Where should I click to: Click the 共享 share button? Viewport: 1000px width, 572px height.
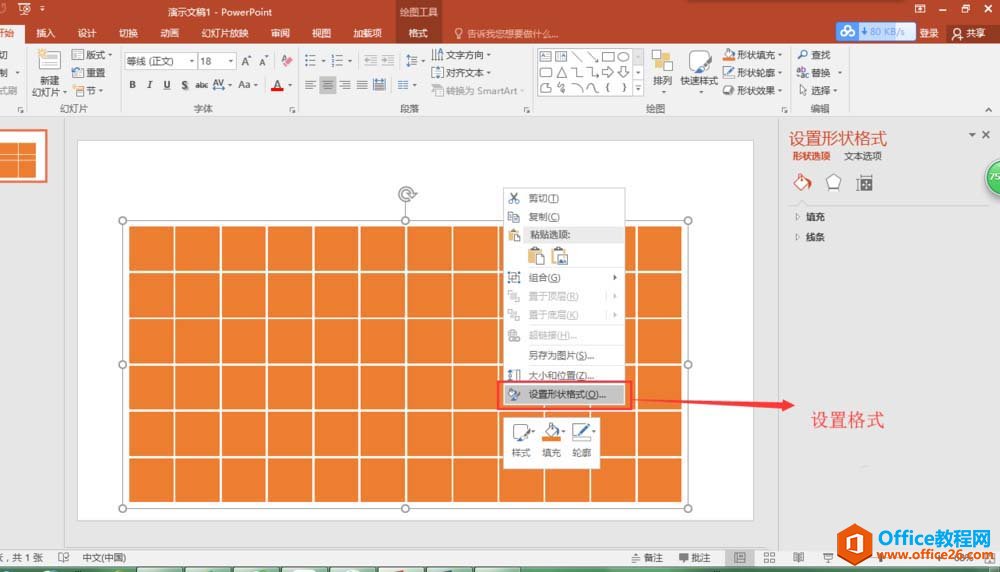point(968,33)
